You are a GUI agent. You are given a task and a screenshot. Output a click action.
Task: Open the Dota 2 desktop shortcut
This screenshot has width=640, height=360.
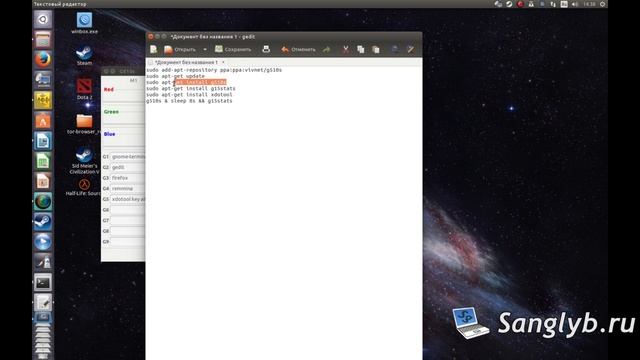[84, 89]
